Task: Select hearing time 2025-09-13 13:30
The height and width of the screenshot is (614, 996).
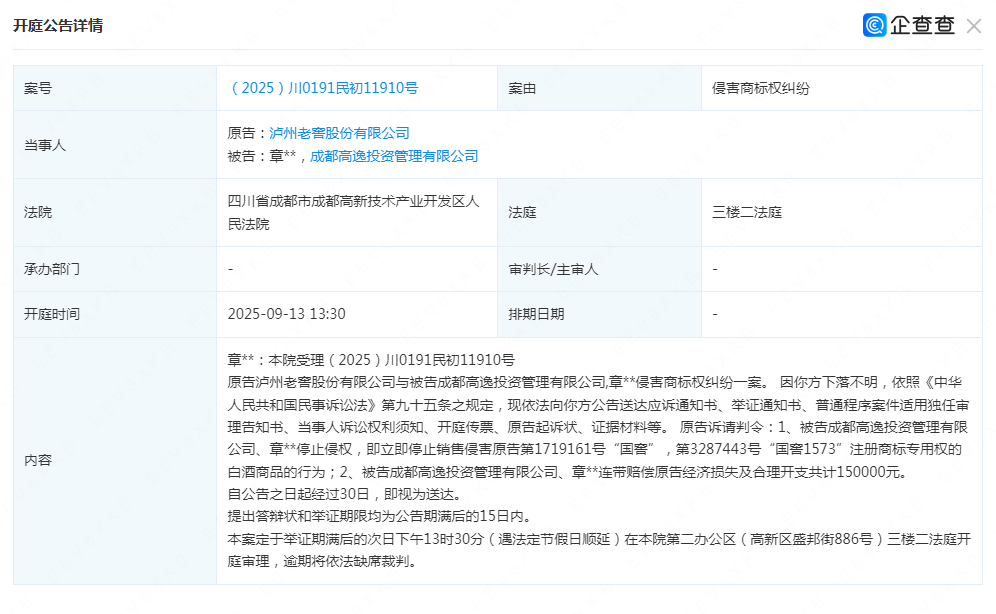Action: click(x=286, y=314)
